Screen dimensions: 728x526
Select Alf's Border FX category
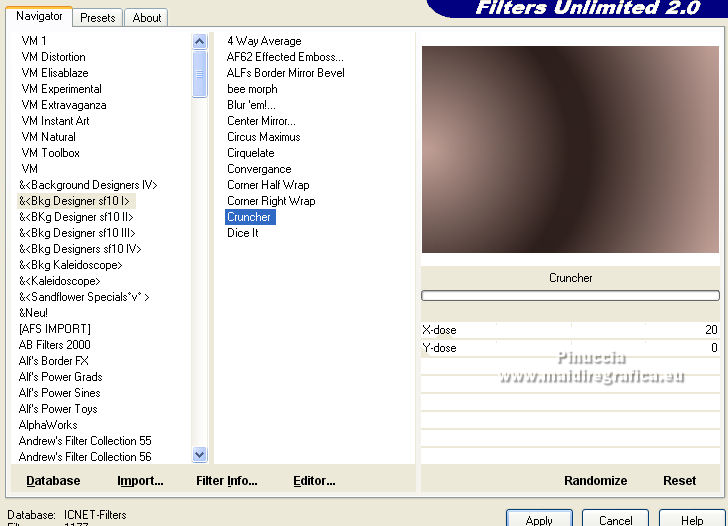53,361
